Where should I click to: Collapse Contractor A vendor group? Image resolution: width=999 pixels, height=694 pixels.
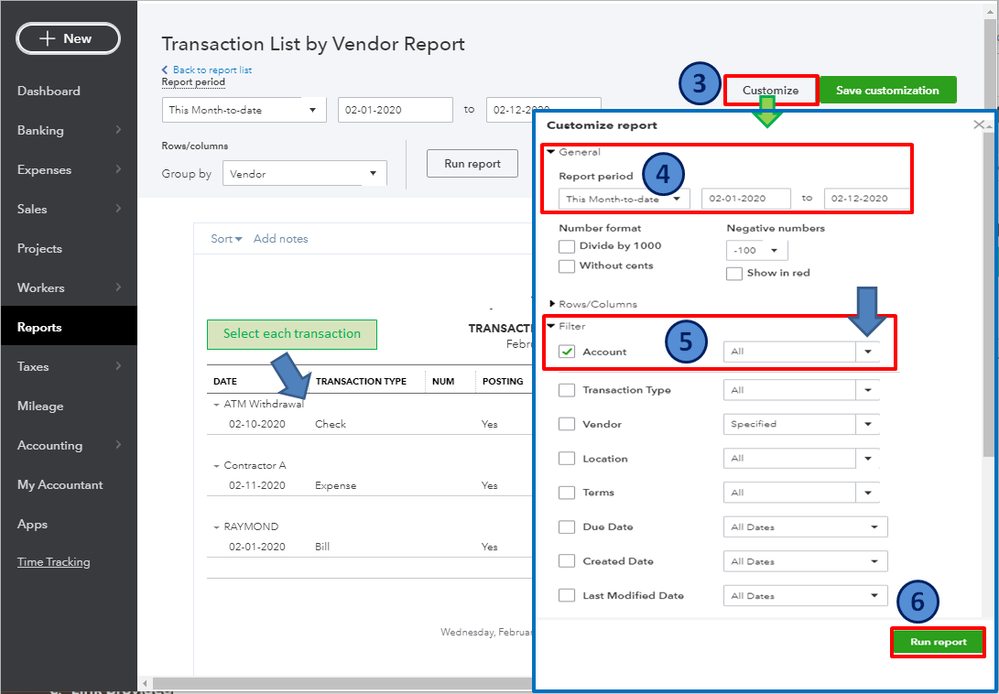click(217, 466)
